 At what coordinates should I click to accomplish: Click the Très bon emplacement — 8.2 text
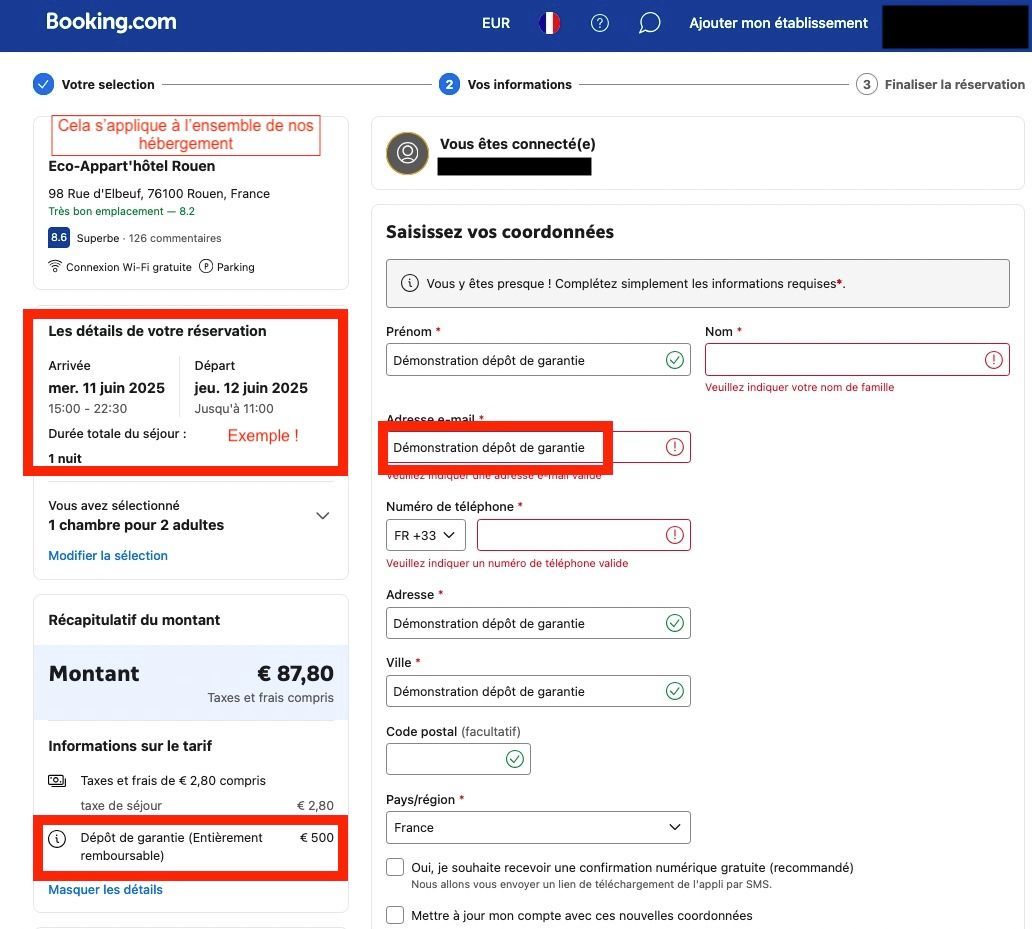tap(122, 211)
